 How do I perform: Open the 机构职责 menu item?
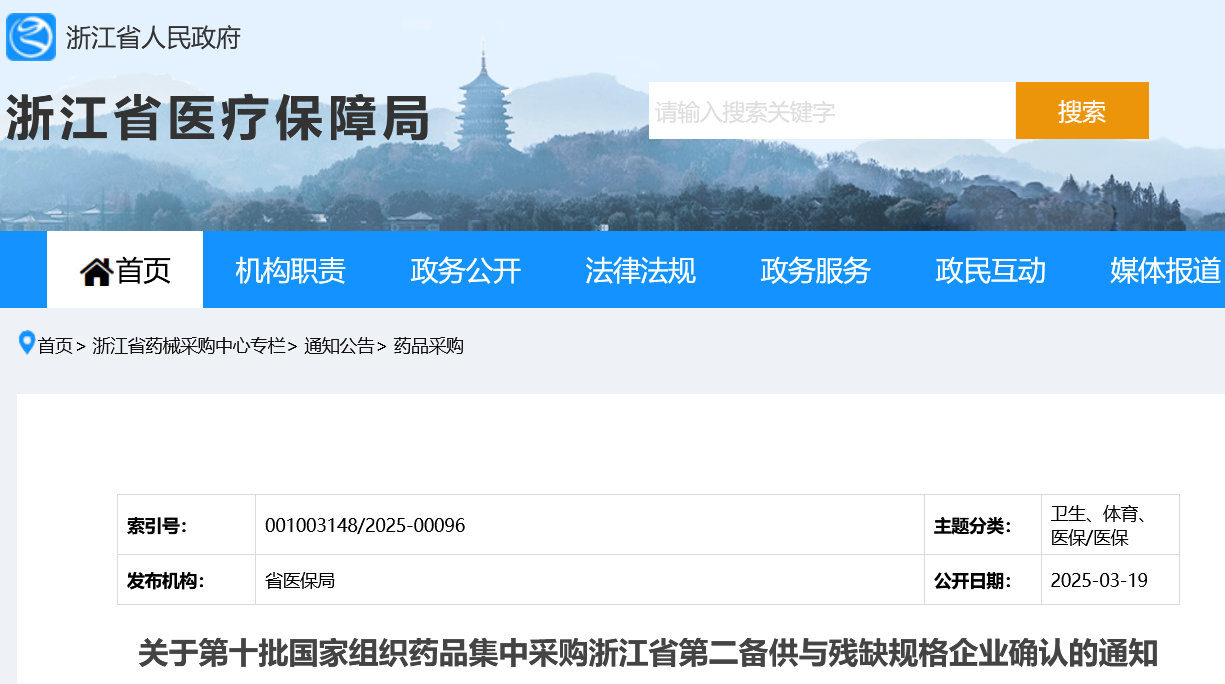click(x=290, y=270)
